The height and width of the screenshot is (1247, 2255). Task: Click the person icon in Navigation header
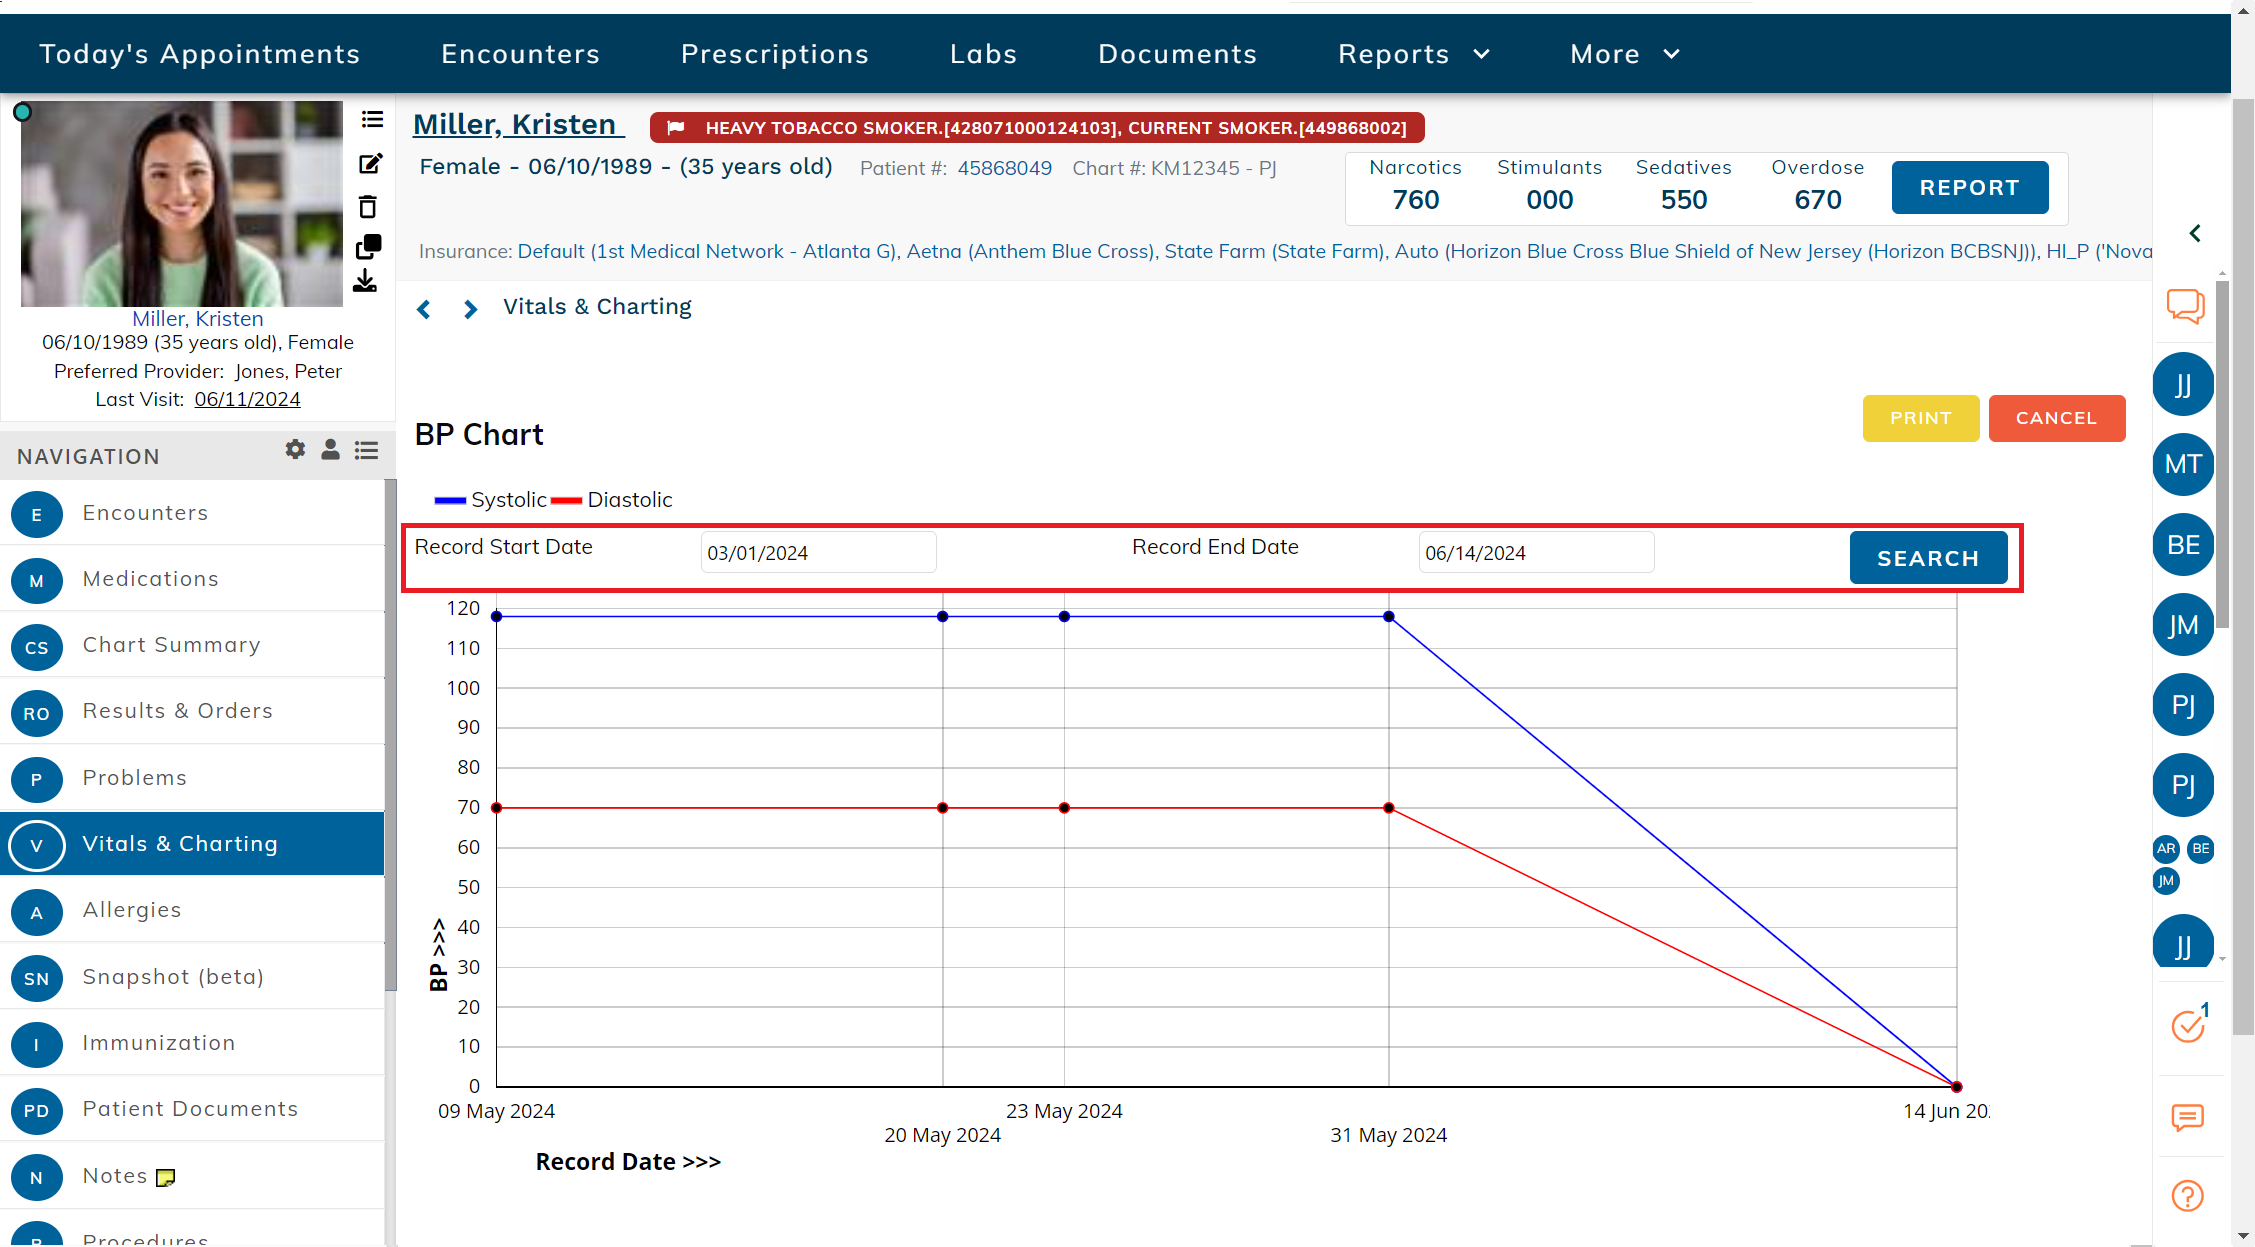[x=330, y=450]
